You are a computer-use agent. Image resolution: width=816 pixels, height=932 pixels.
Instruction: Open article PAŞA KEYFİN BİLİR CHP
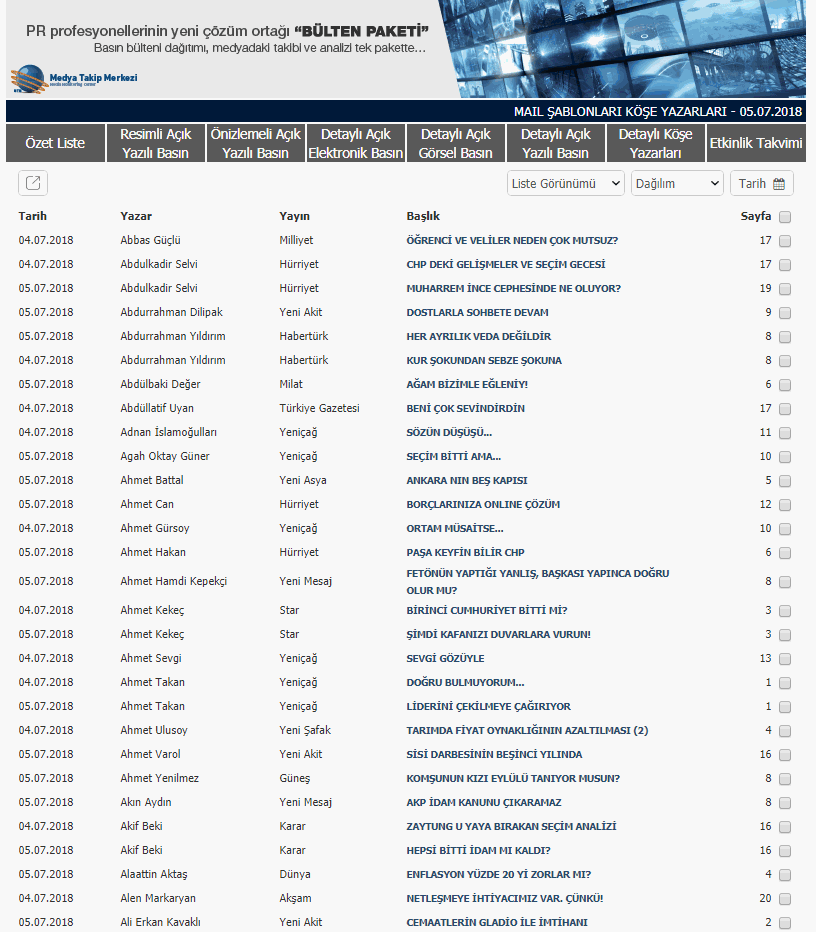pyautogui.click(x=465, y=552)
